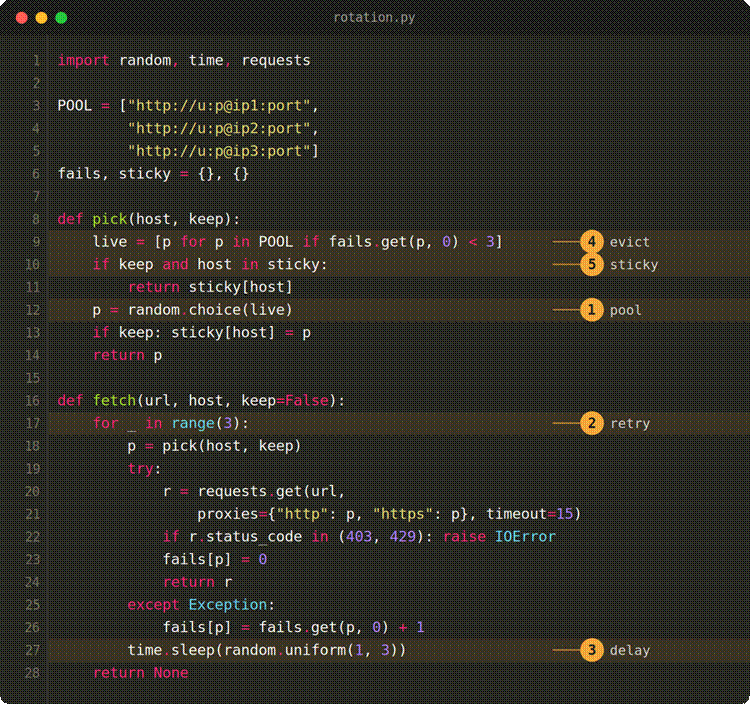Click "random.choice(live)" call
Screen dimensions: 750x704
(x=210, y=310)
